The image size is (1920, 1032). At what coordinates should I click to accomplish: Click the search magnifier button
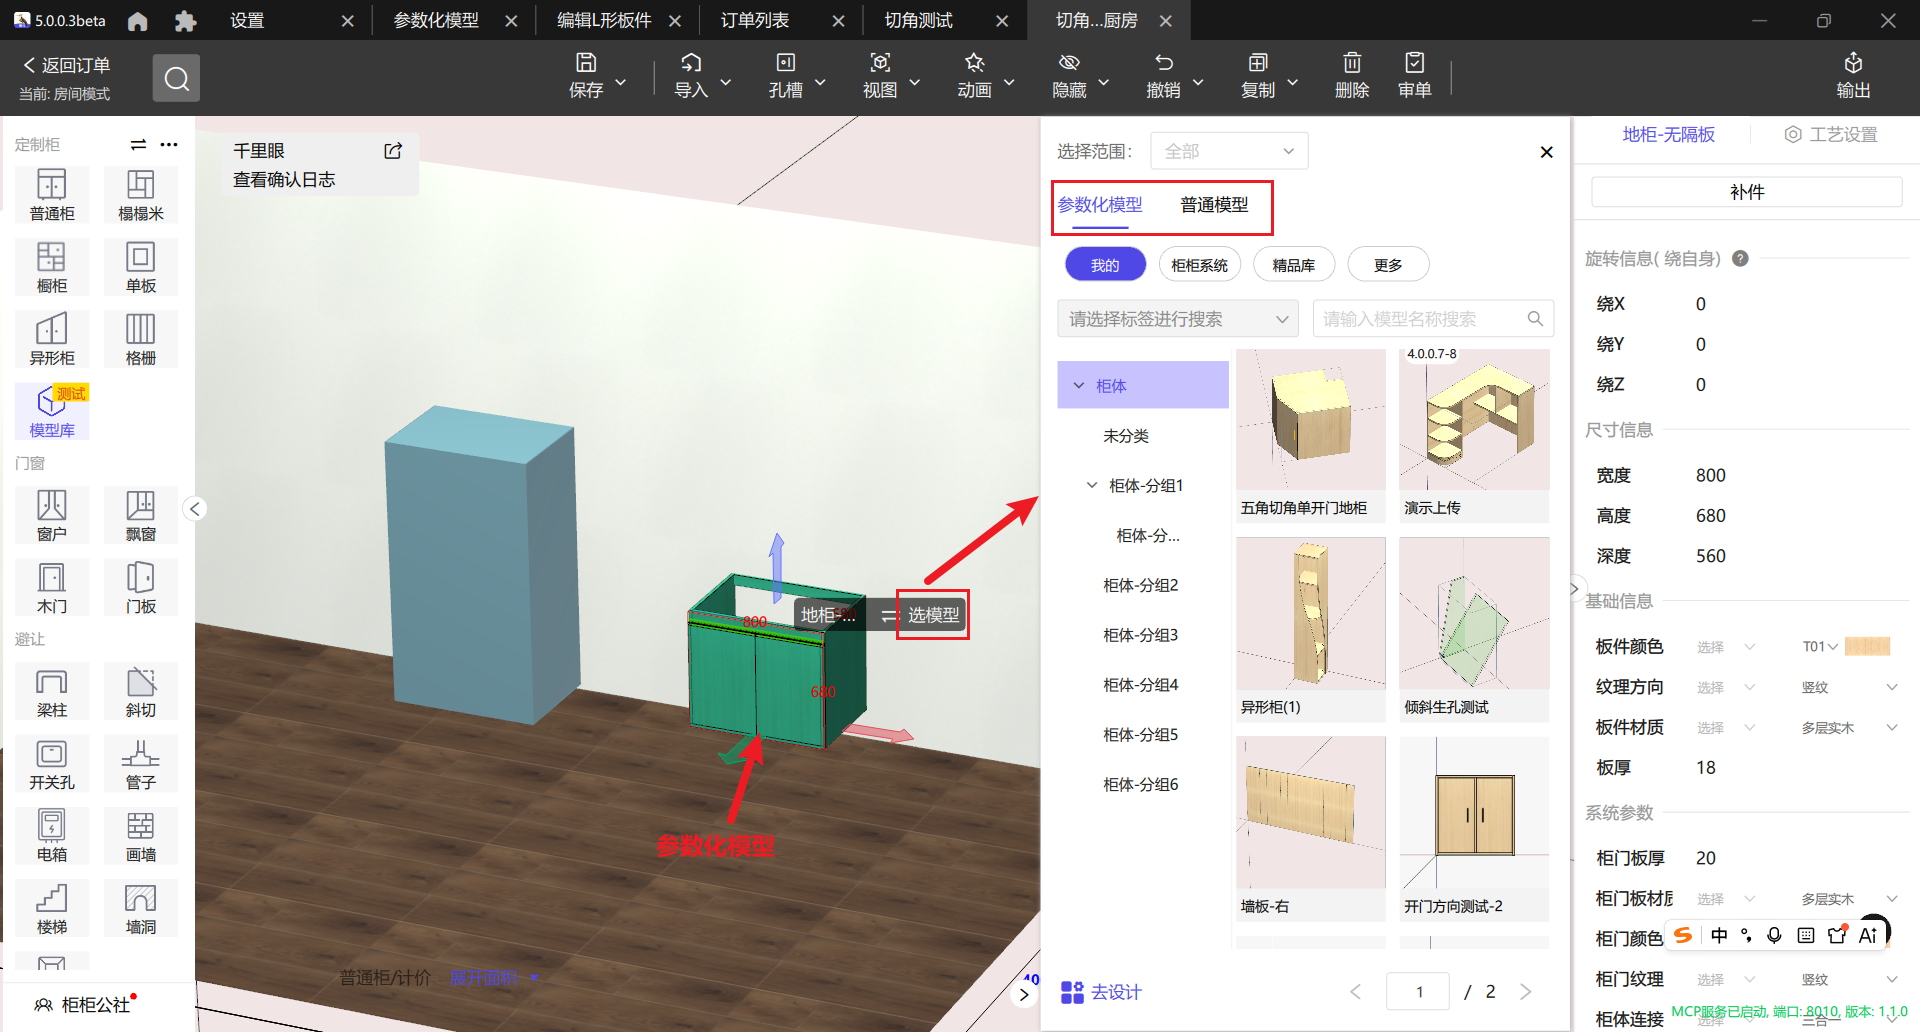(176, 78)
